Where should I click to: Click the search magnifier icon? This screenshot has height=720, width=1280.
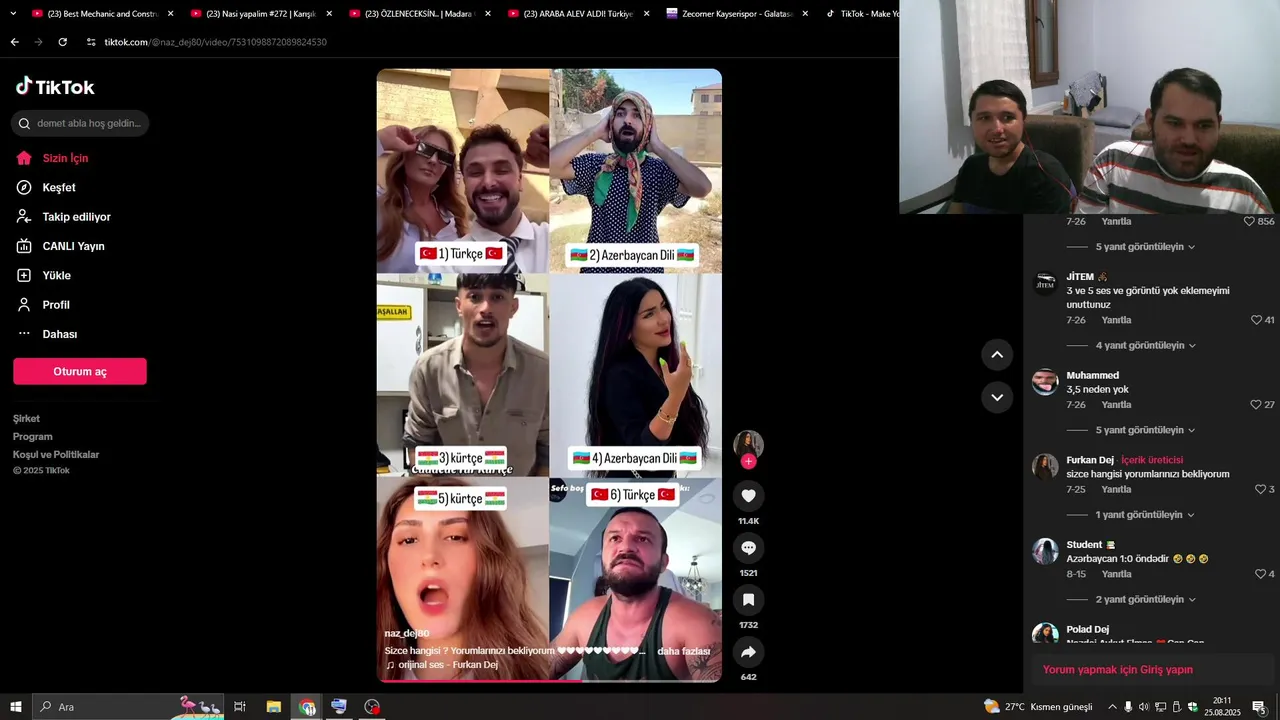coord(24,124)
